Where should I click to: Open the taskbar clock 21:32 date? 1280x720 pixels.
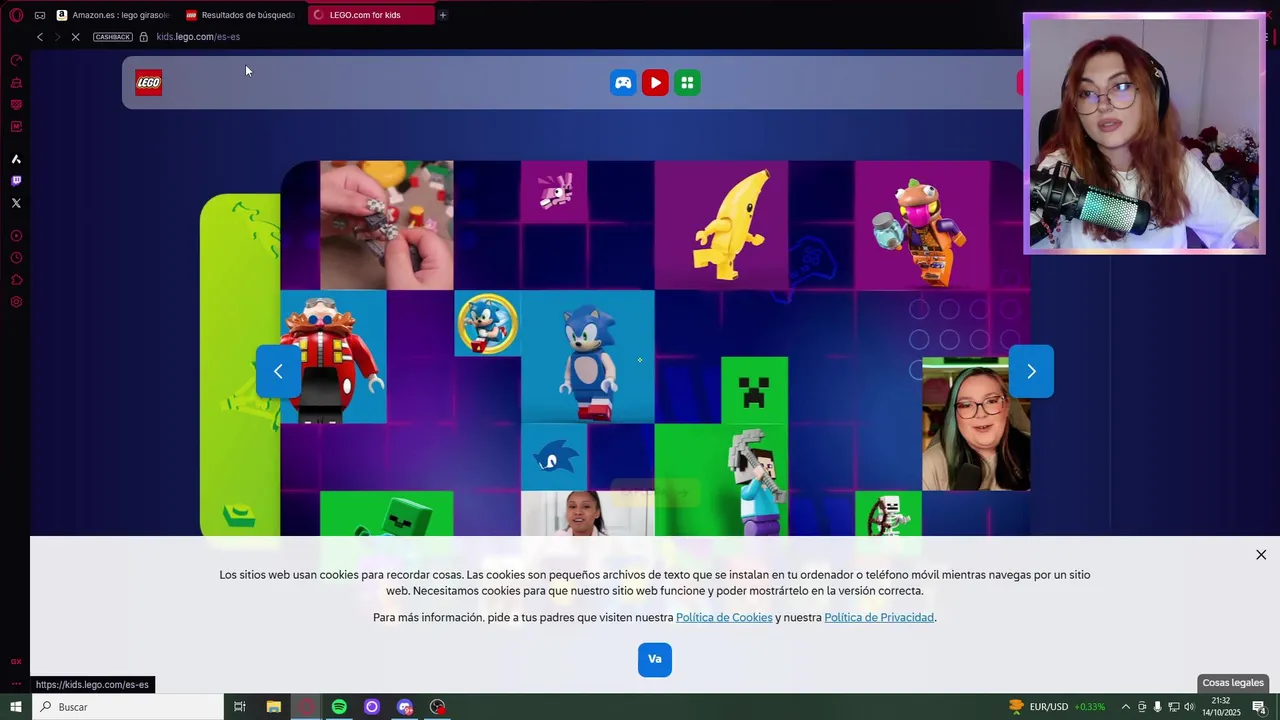(x=1221, y=707)
